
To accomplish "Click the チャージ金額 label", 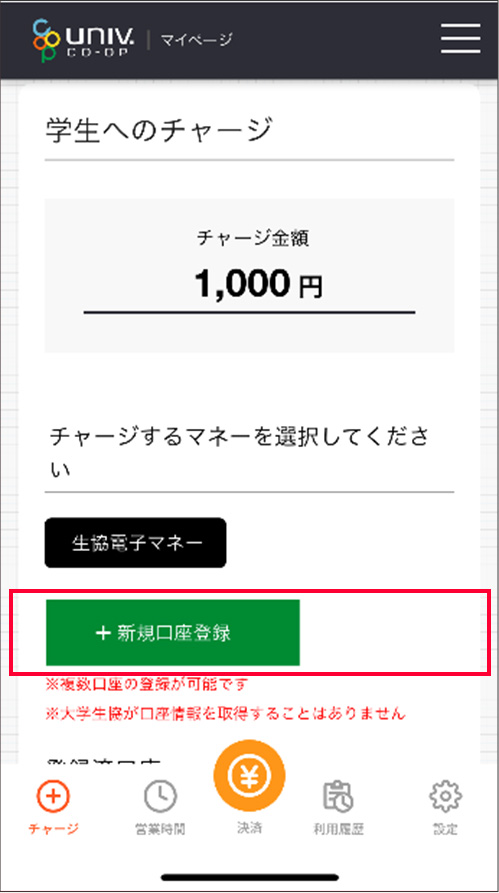I will tap(253, 237).
